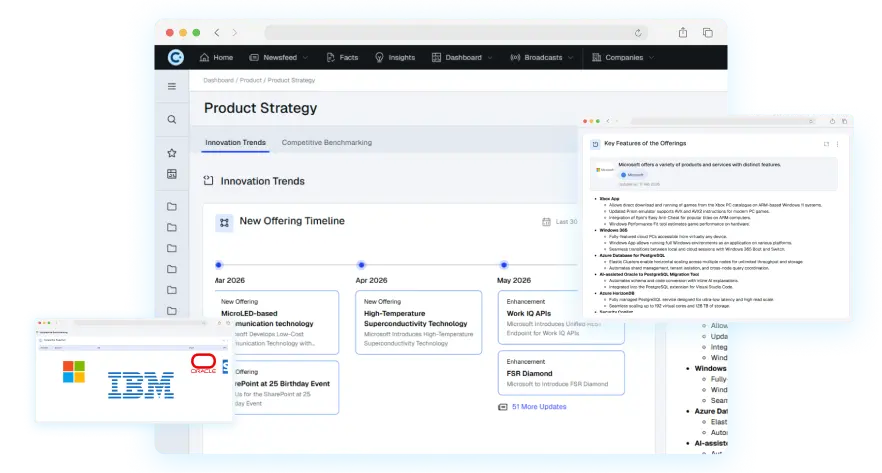The width and height of the screenshot is (882, 473).
Task: Click the Key Features popup window address bar
Action: pyautogui.click(x=723, y=121)
